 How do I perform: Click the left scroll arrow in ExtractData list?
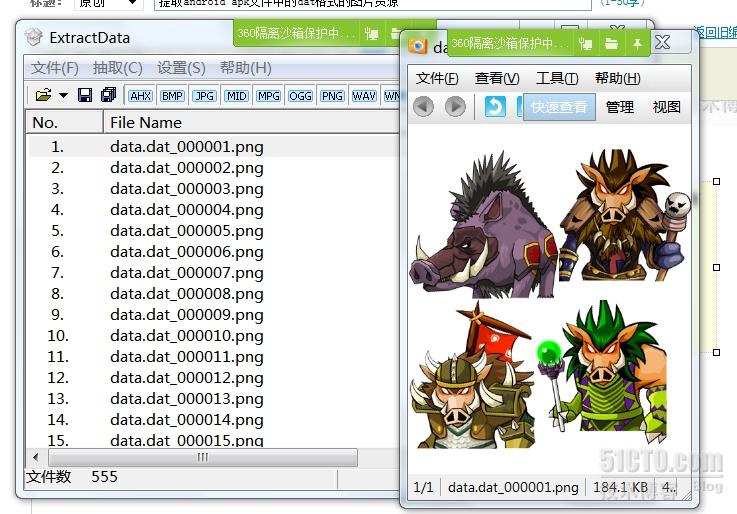(x=36, y=457)
